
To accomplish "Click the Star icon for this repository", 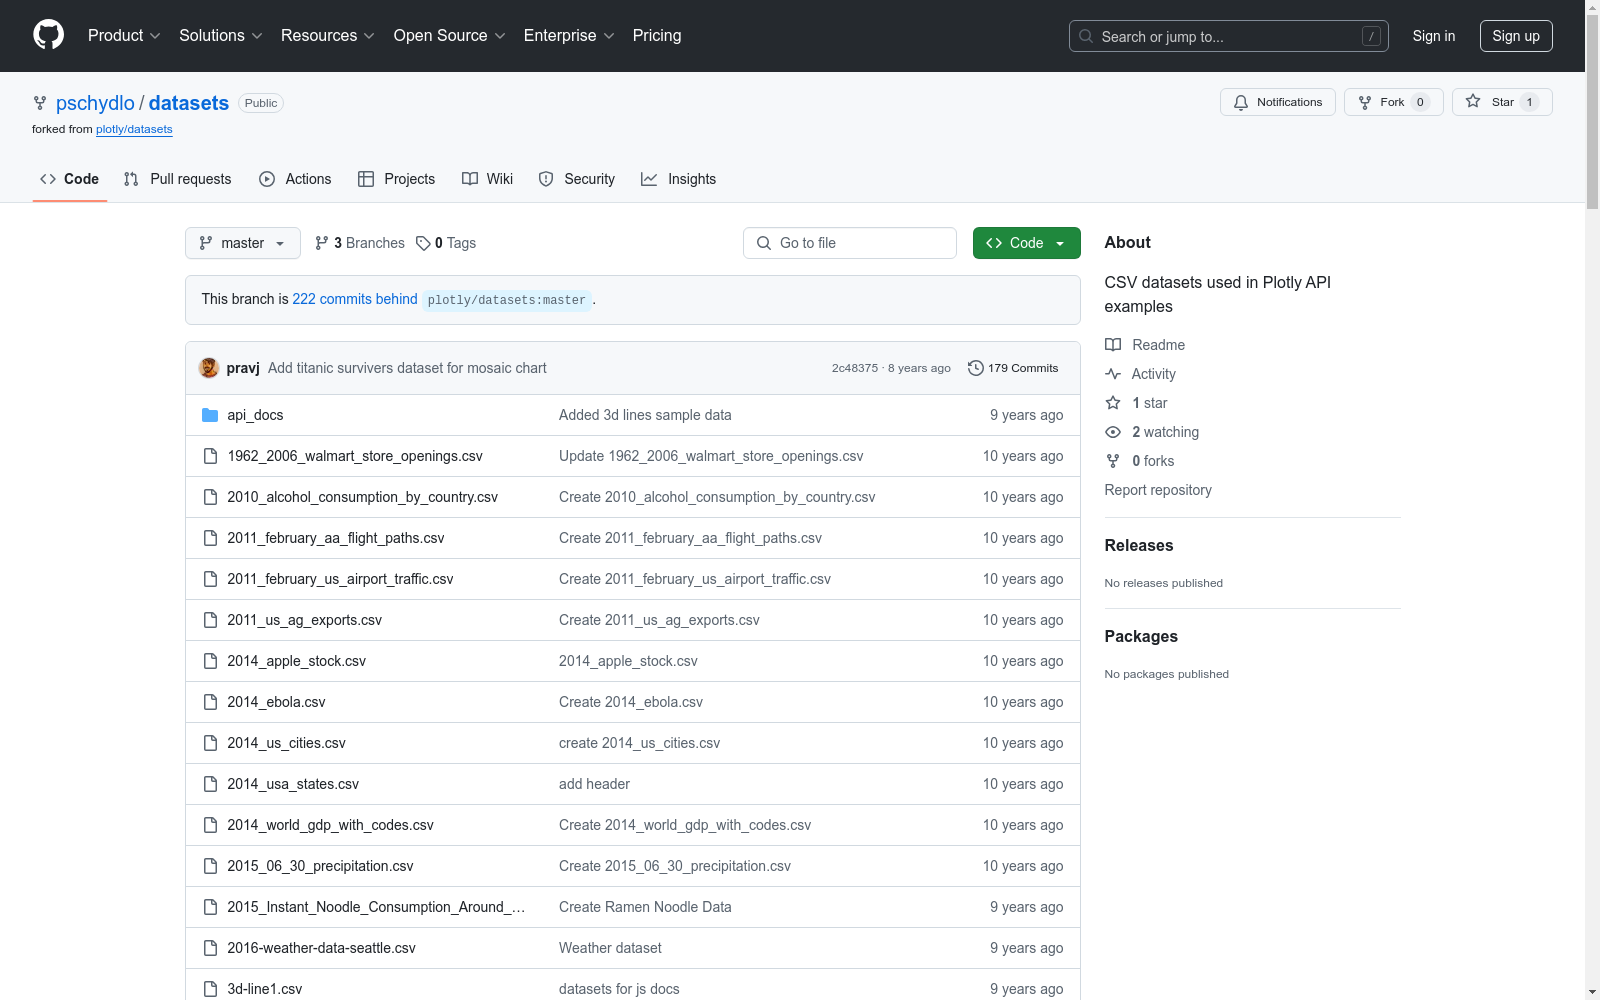I will click(1473, 101).
